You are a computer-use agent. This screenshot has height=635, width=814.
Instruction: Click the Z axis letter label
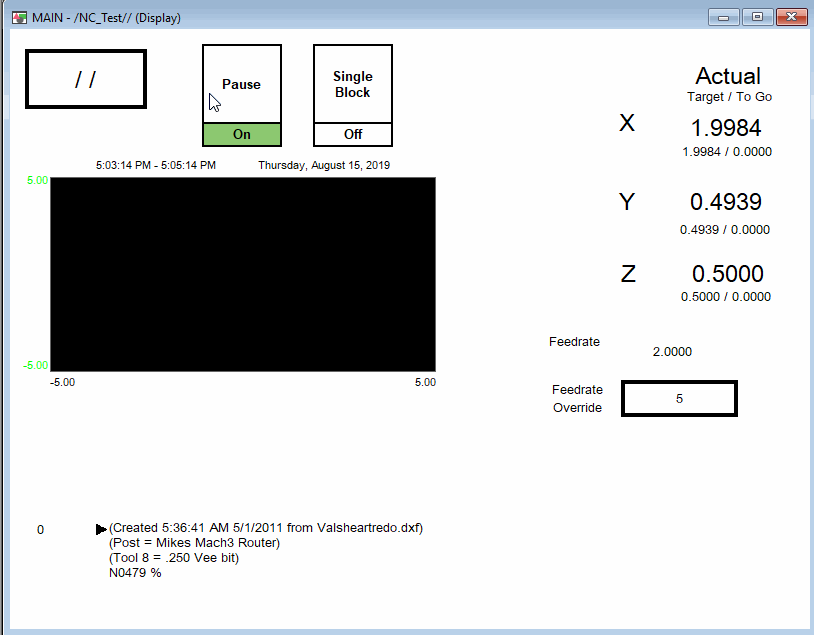[628, 274]
